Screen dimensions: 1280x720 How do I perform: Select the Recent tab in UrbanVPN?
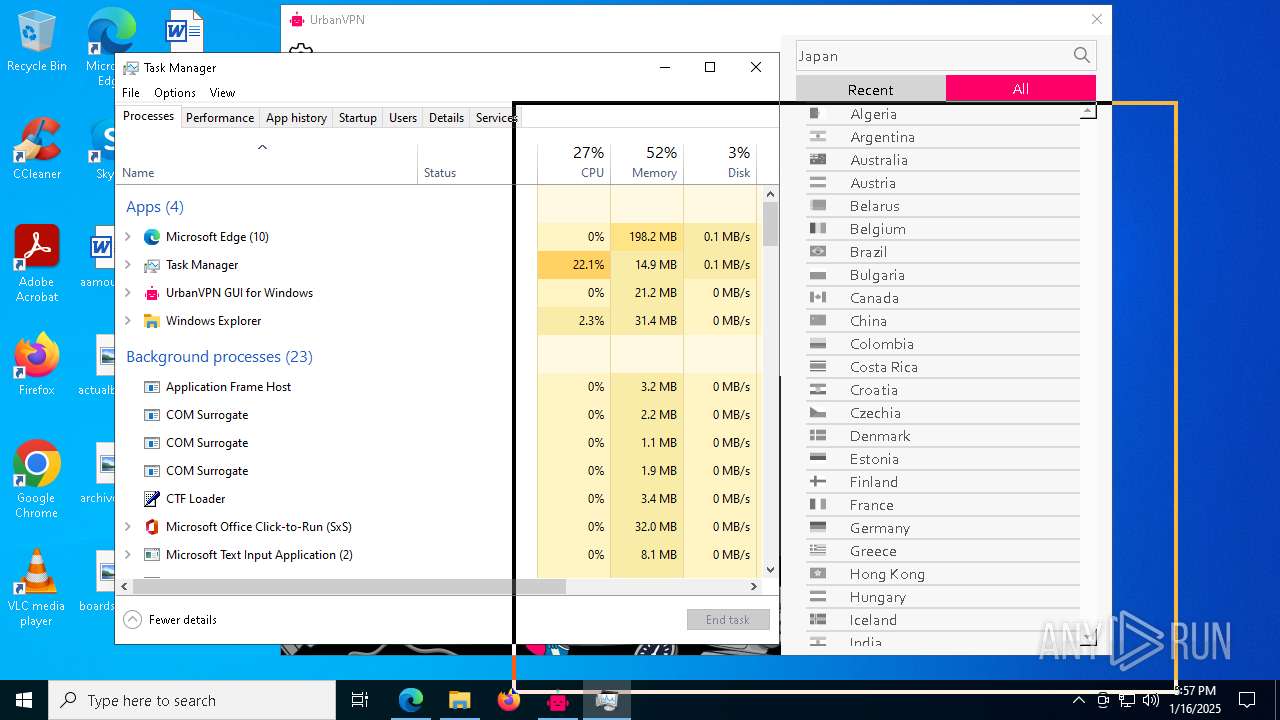pos(871,89)
